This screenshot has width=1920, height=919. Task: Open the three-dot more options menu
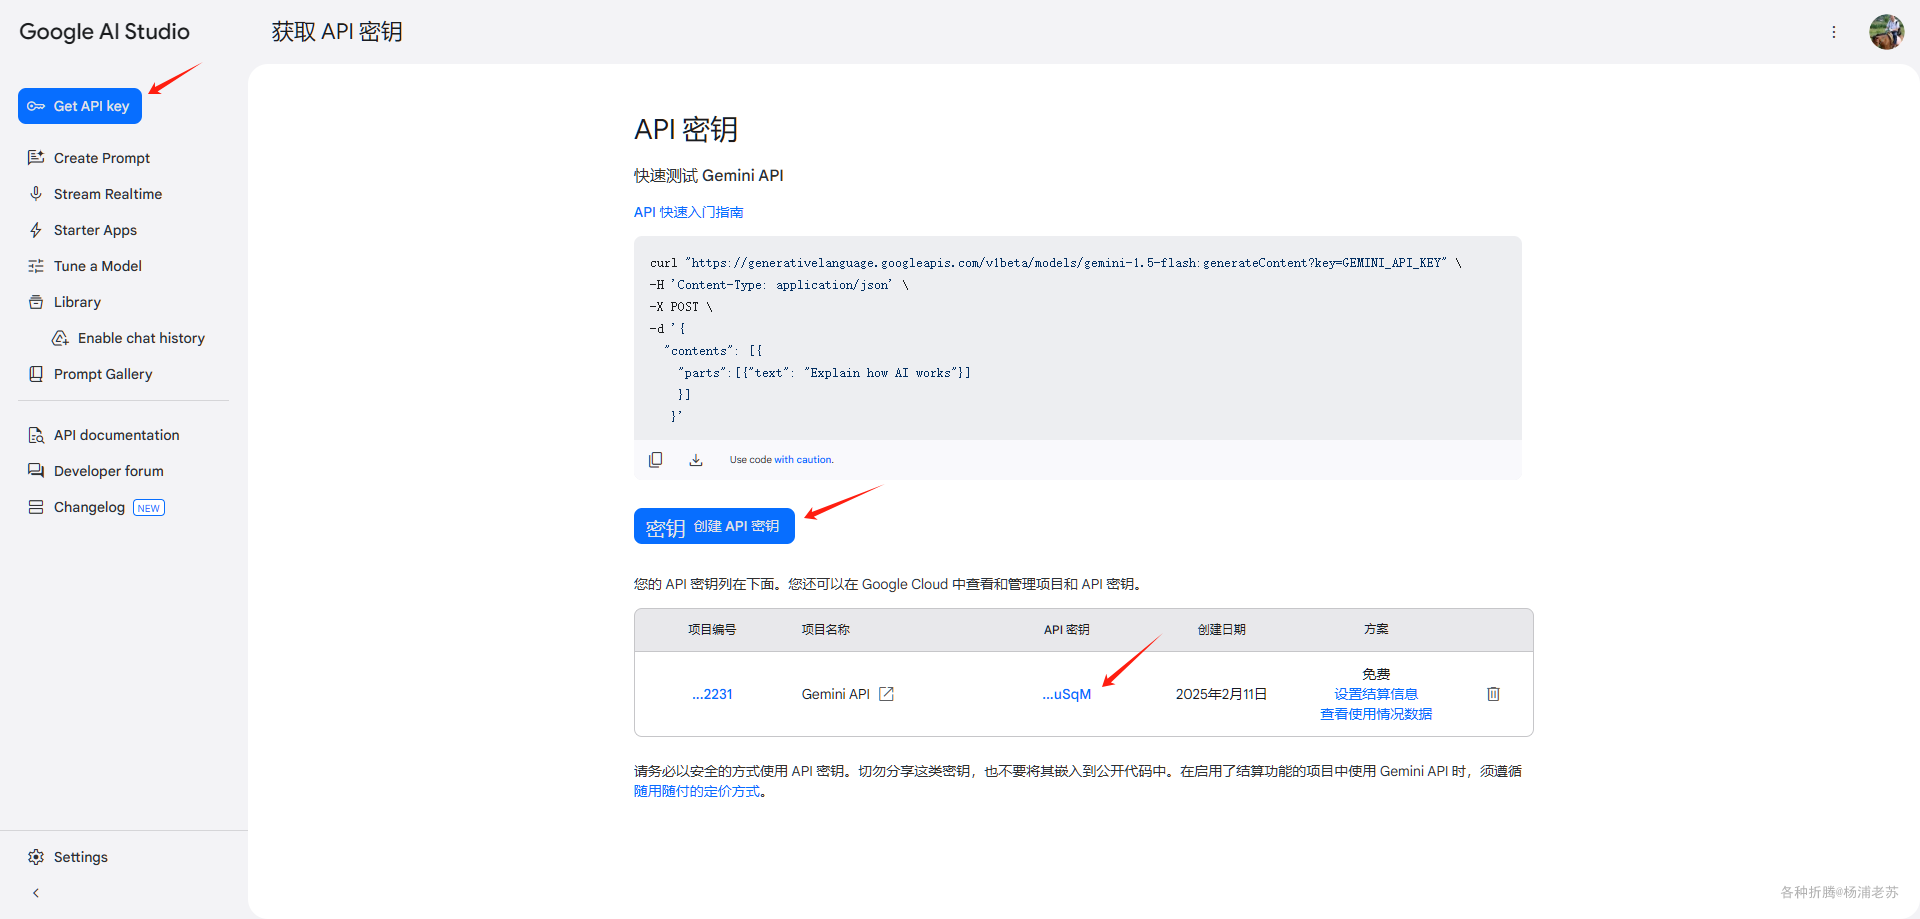click(x=1834, y=32)
